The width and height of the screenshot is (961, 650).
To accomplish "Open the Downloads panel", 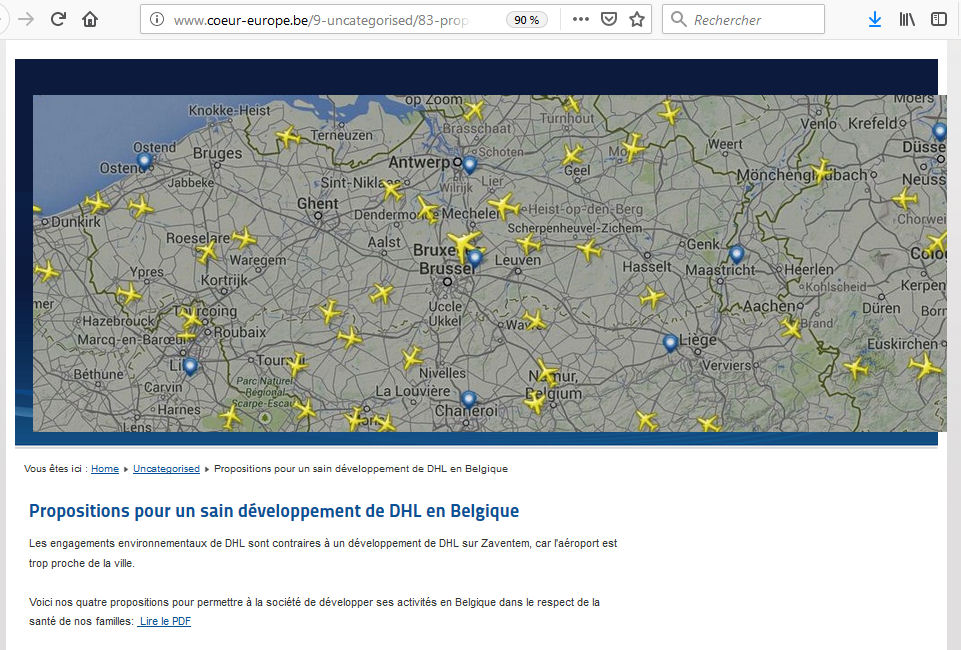I will tap(875, 20).
